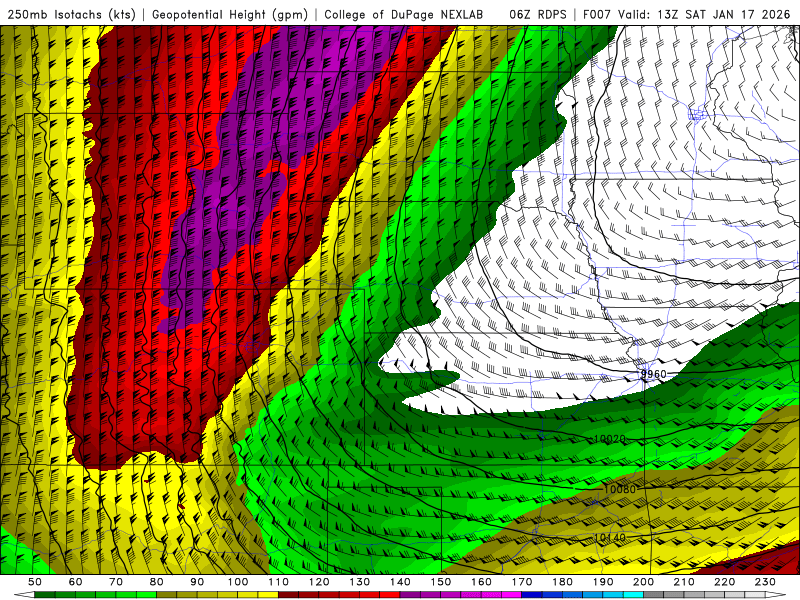
Task: Click the 10080 height contour label
Action: point(619,489)
